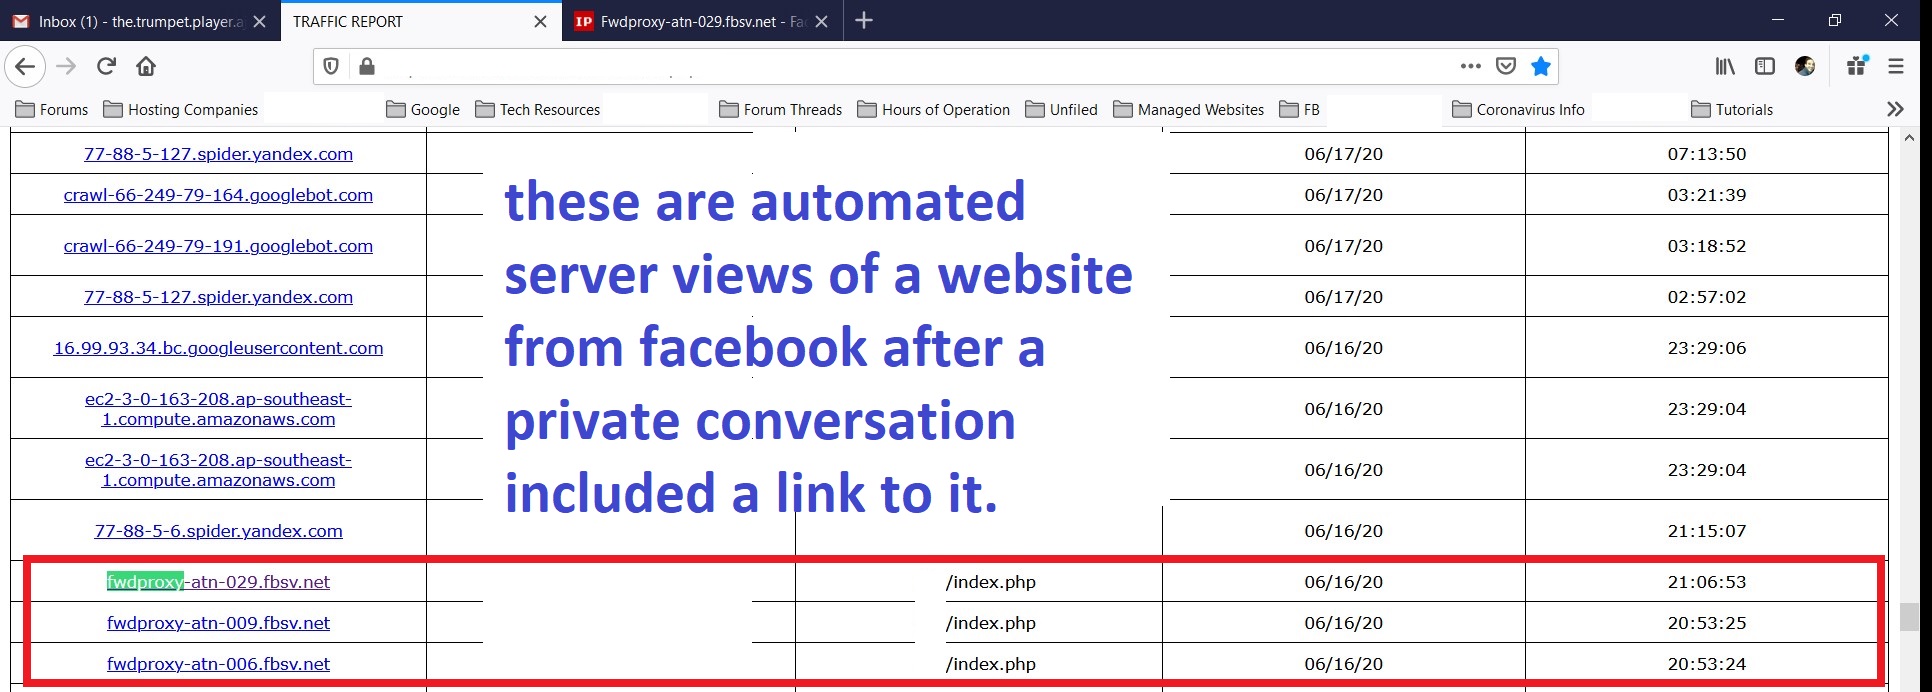Viewport: 1932px width, 692px height.
Task: Show more bookmarks with the double chevron
Action: click(x=1895, y=109)
